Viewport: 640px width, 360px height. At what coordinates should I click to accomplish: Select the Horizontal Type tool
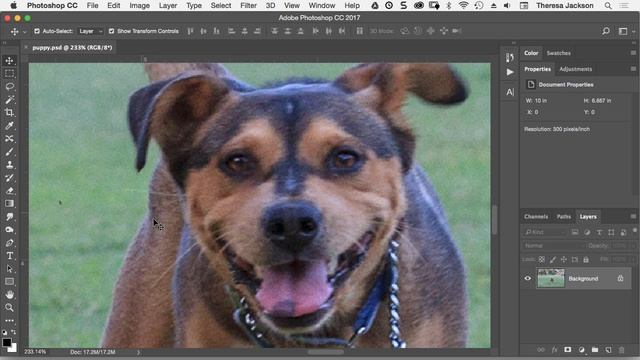(9, 256)
